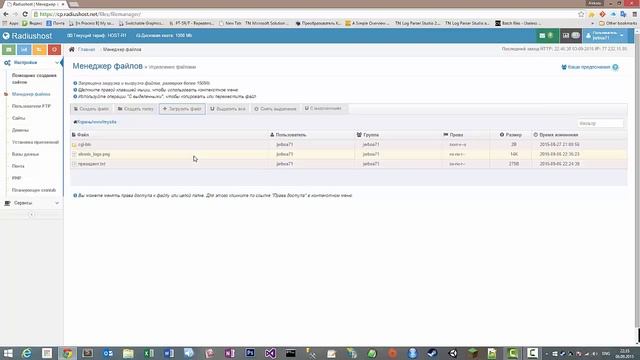Open Excel from the taskbar

(149, 353)
